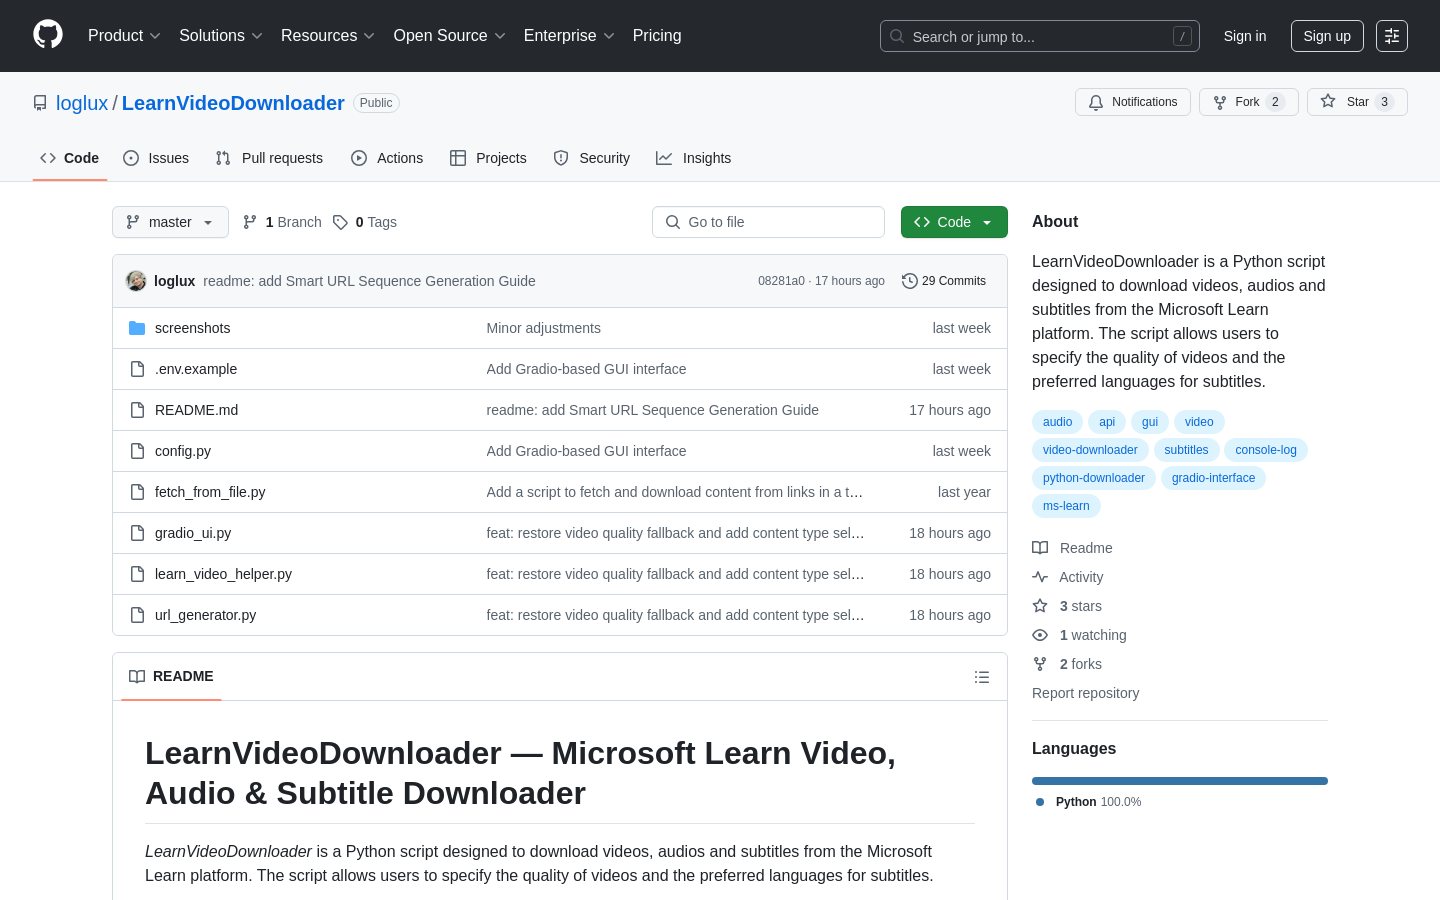Open 'Minor adjustments' commit message

543,328
